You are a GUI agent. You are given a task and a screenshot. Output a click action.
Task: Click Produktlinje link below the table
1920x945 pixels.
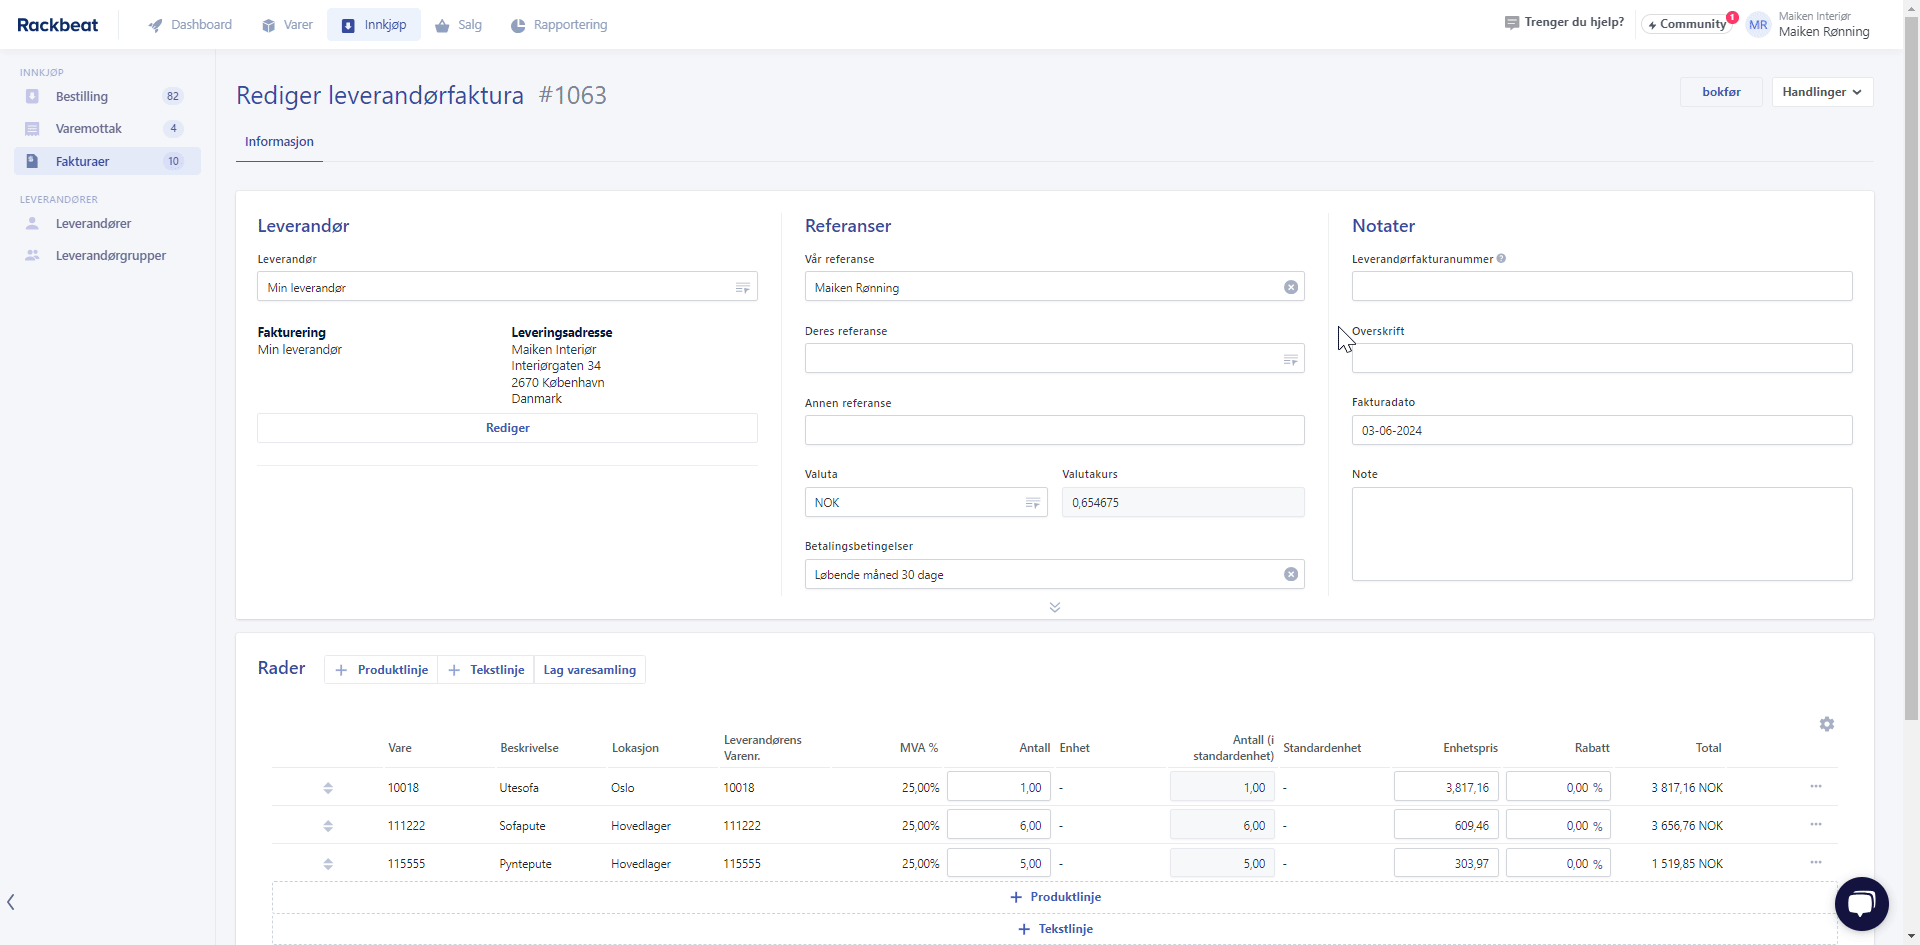(x=1055, y=897)
